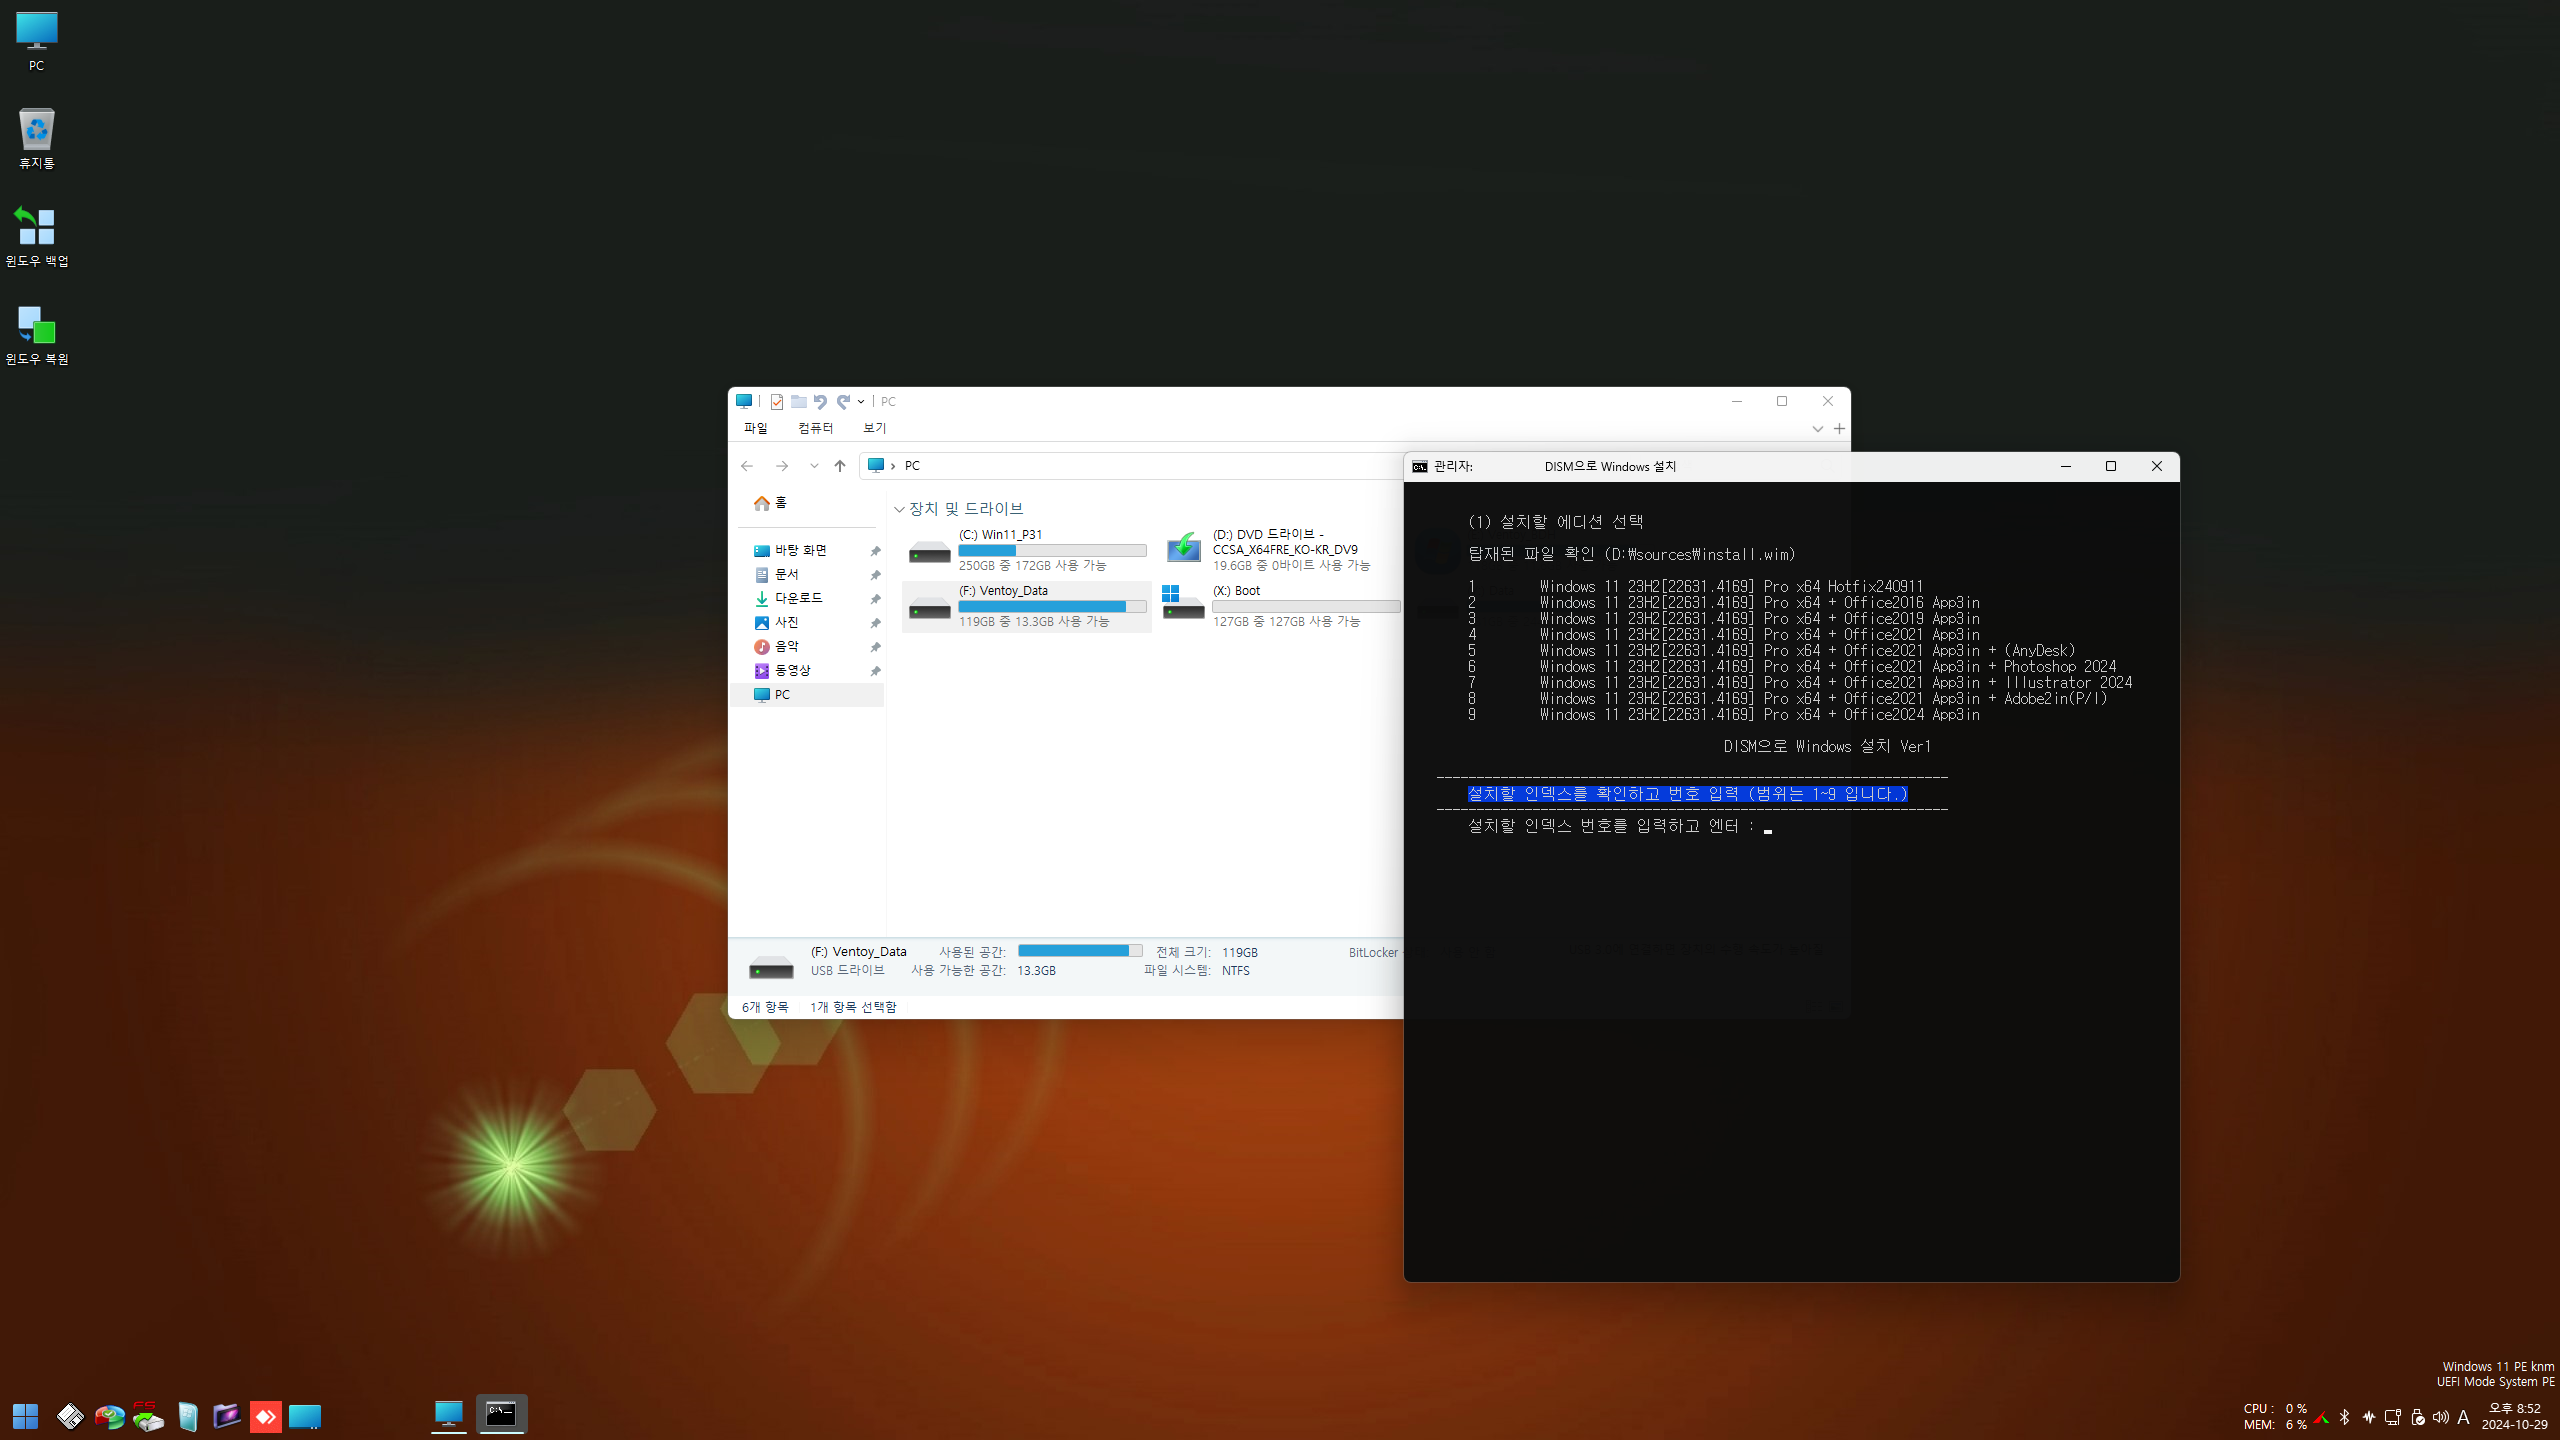Screen dimensions: 2560x1440
Task: Open the blue desktop panel icon on taskbar
Action: [304, 1416]
